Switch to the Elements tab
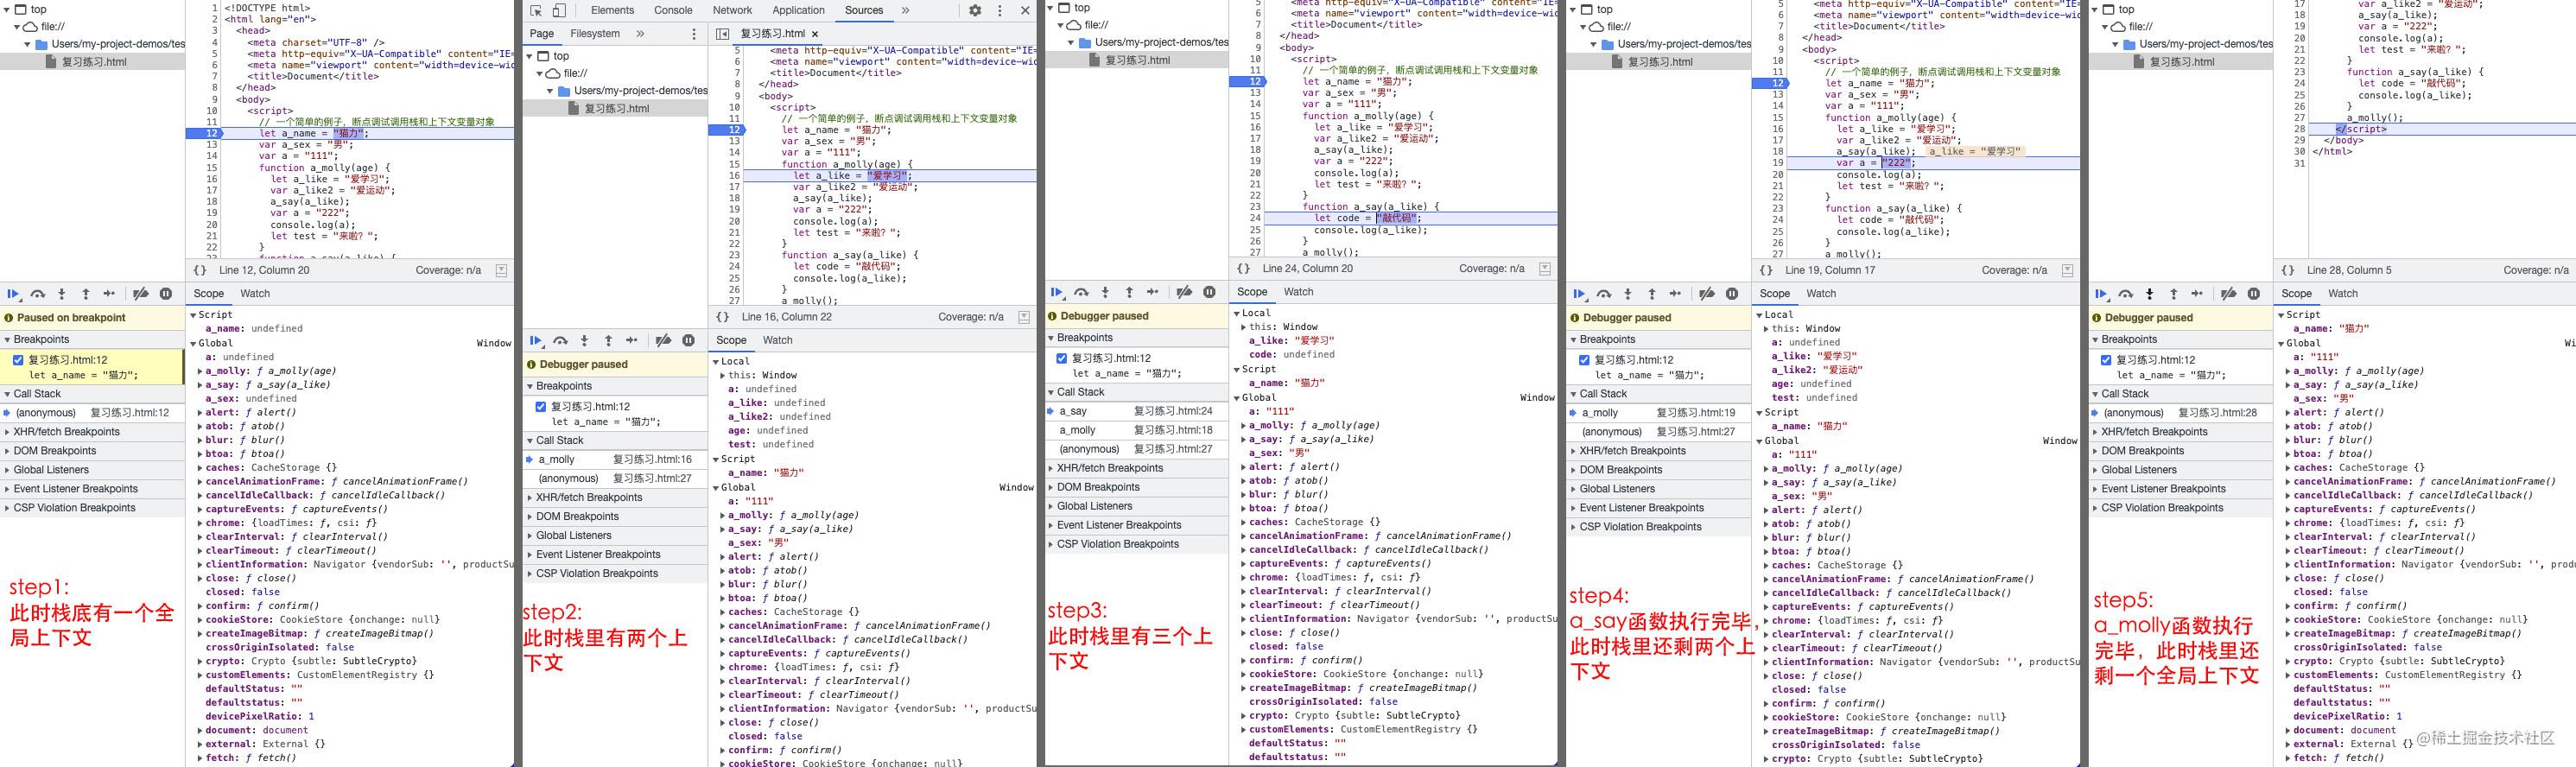This screenshot has height=767, width=2576. tap(612, 10)
